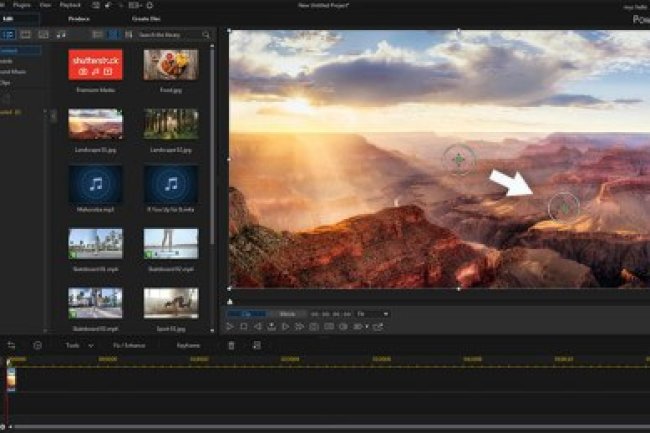Click the green motion marker at center
Image resolution: width=650 pixels, height=433 pixels.
tap(459, 159)
